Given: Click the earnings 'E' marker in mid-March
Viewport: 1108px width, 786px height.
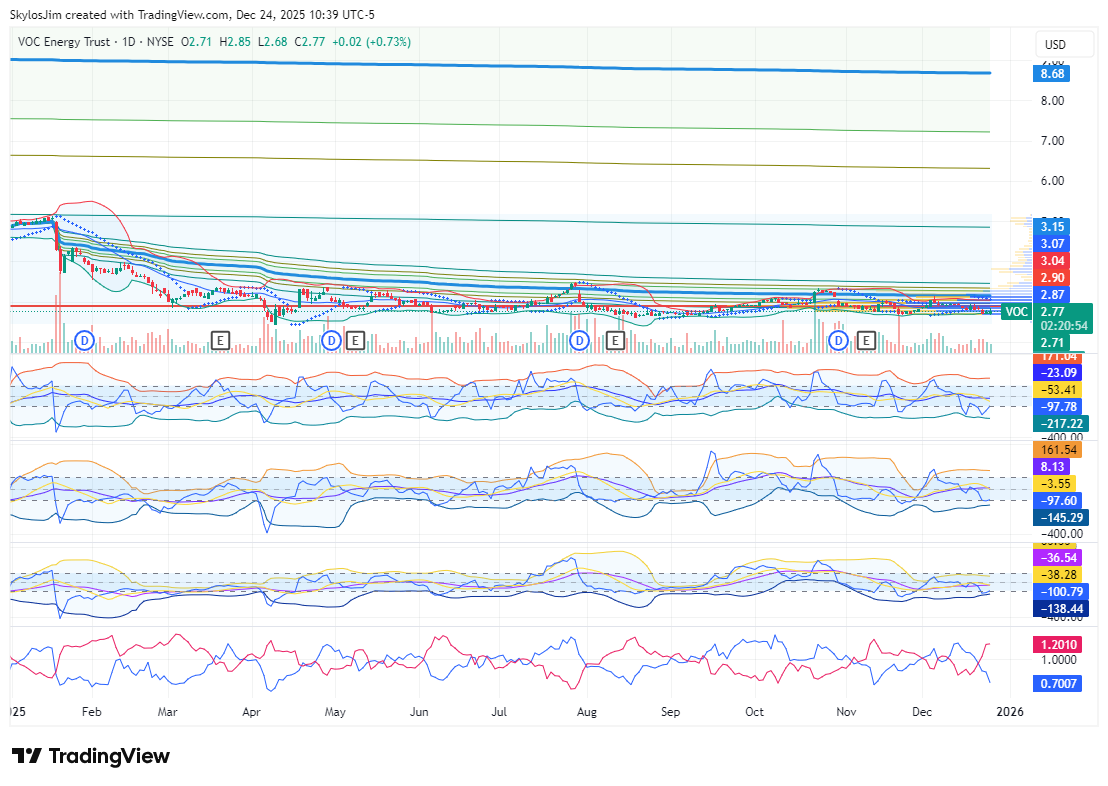Looking at the screenshot, I should (221, 341).
